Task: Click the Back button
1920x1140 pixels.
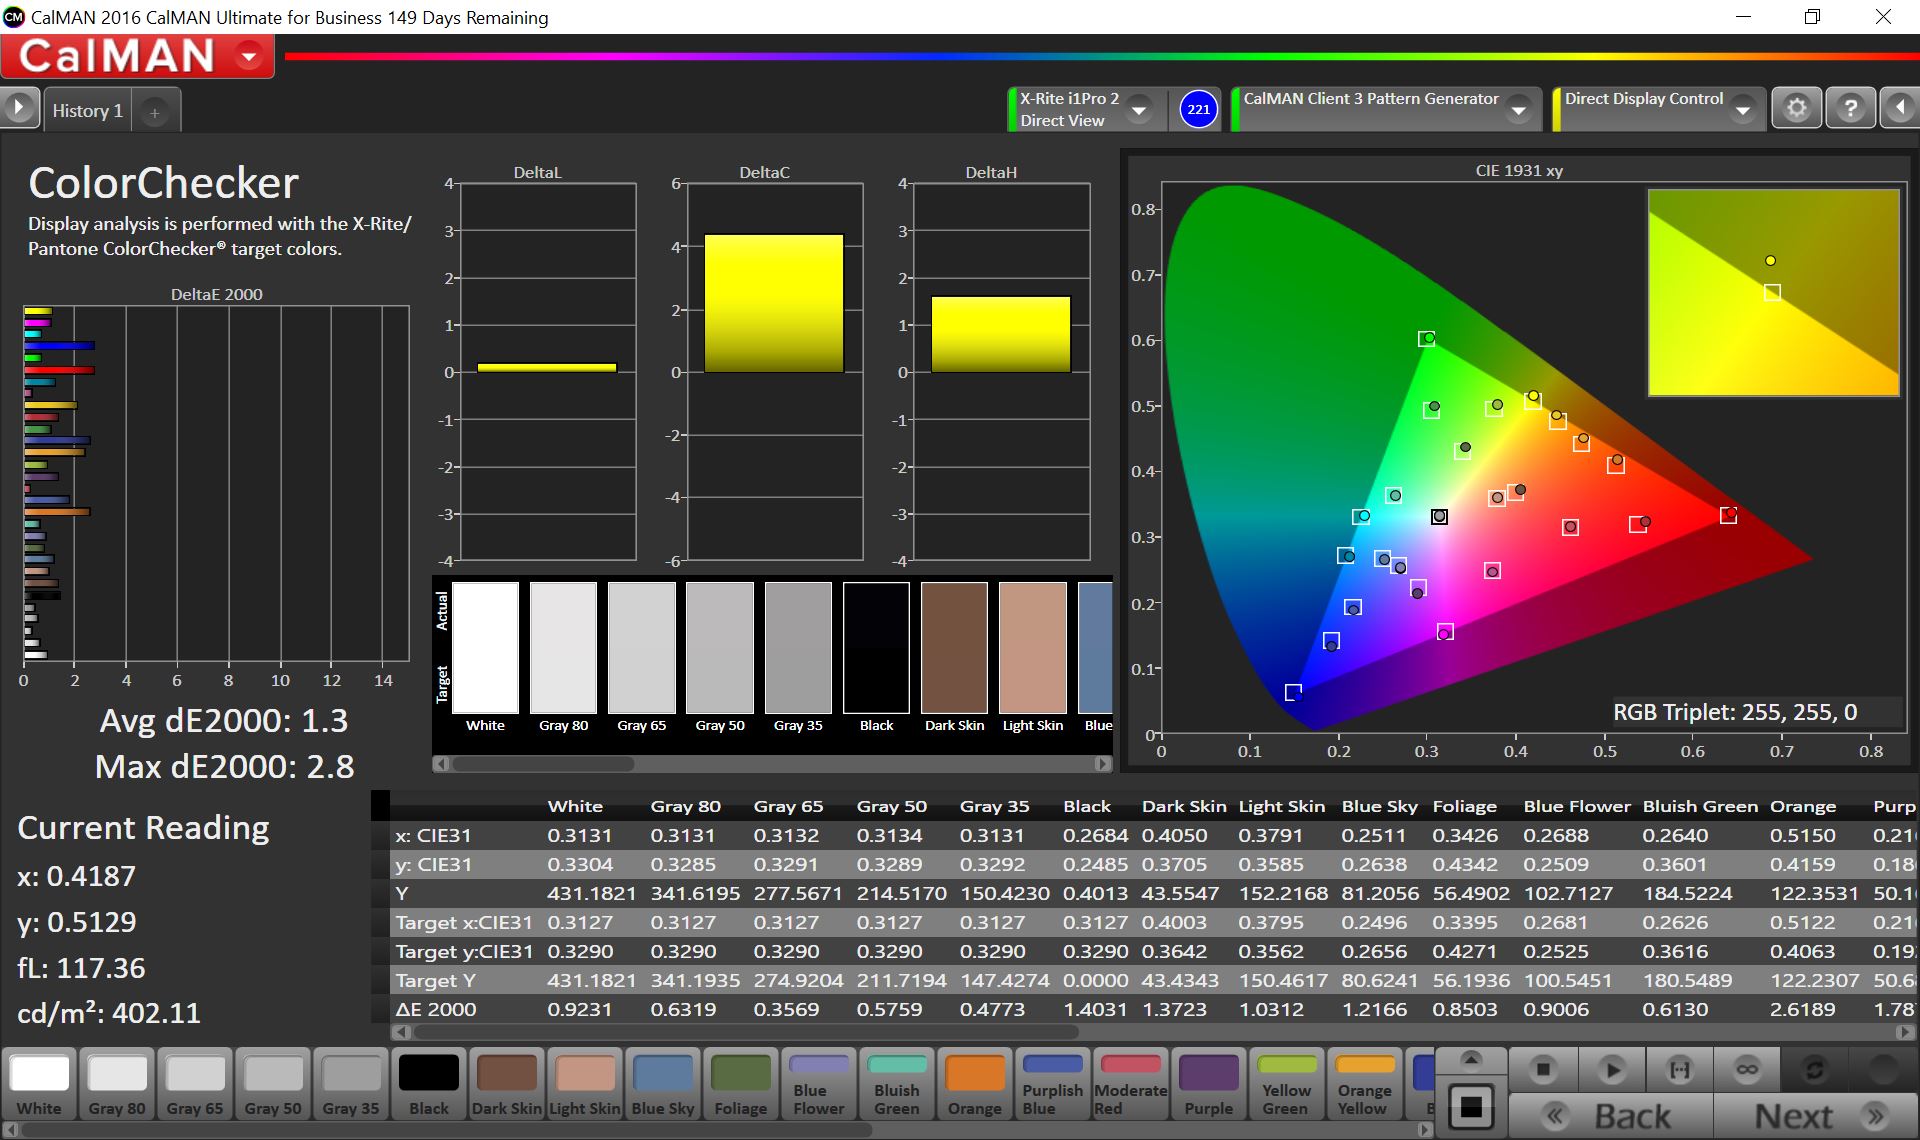Action: 1612,1115
